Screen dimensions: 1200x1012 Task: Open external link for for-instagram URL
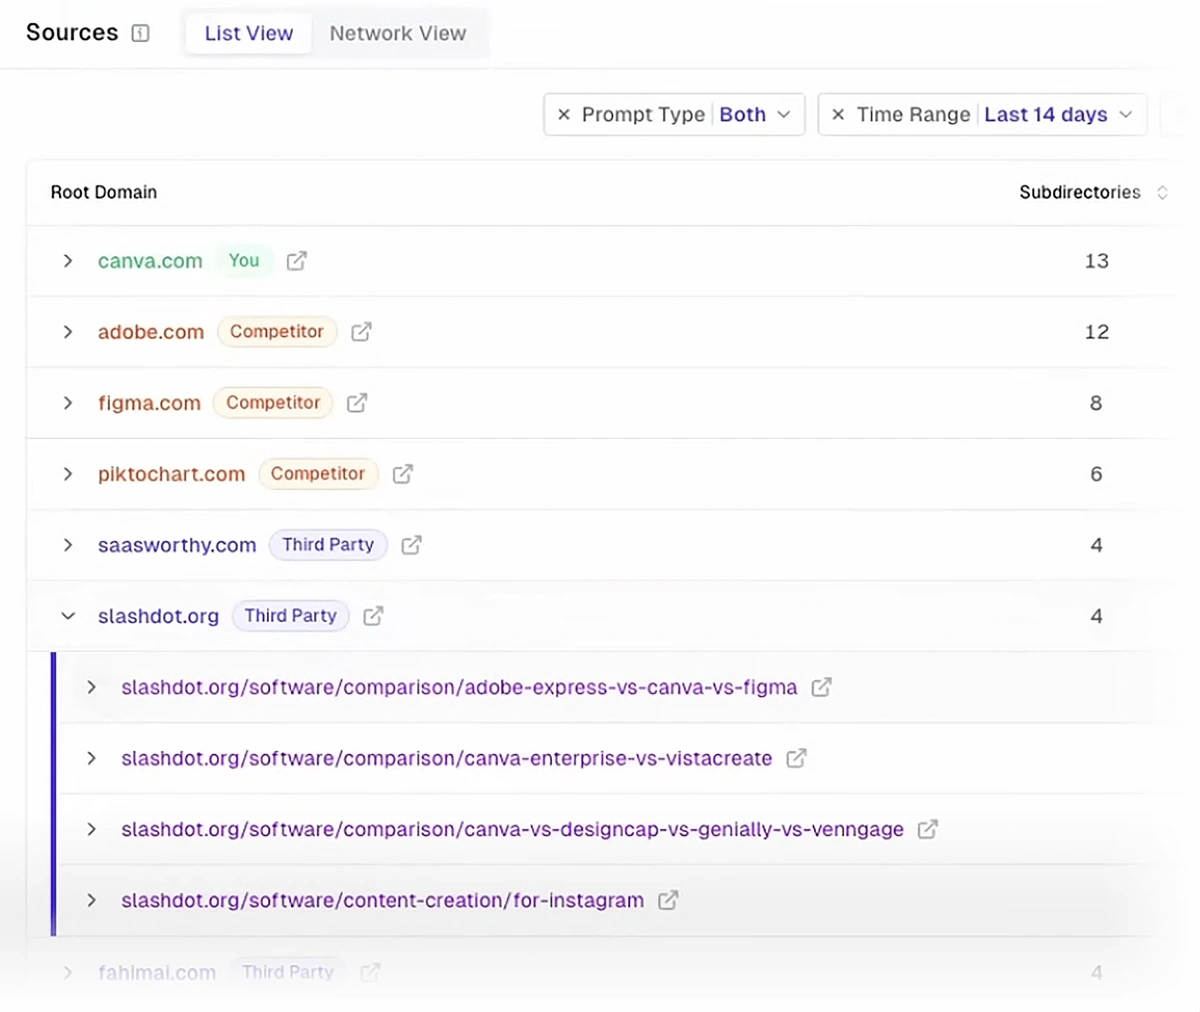pos(668,900)
